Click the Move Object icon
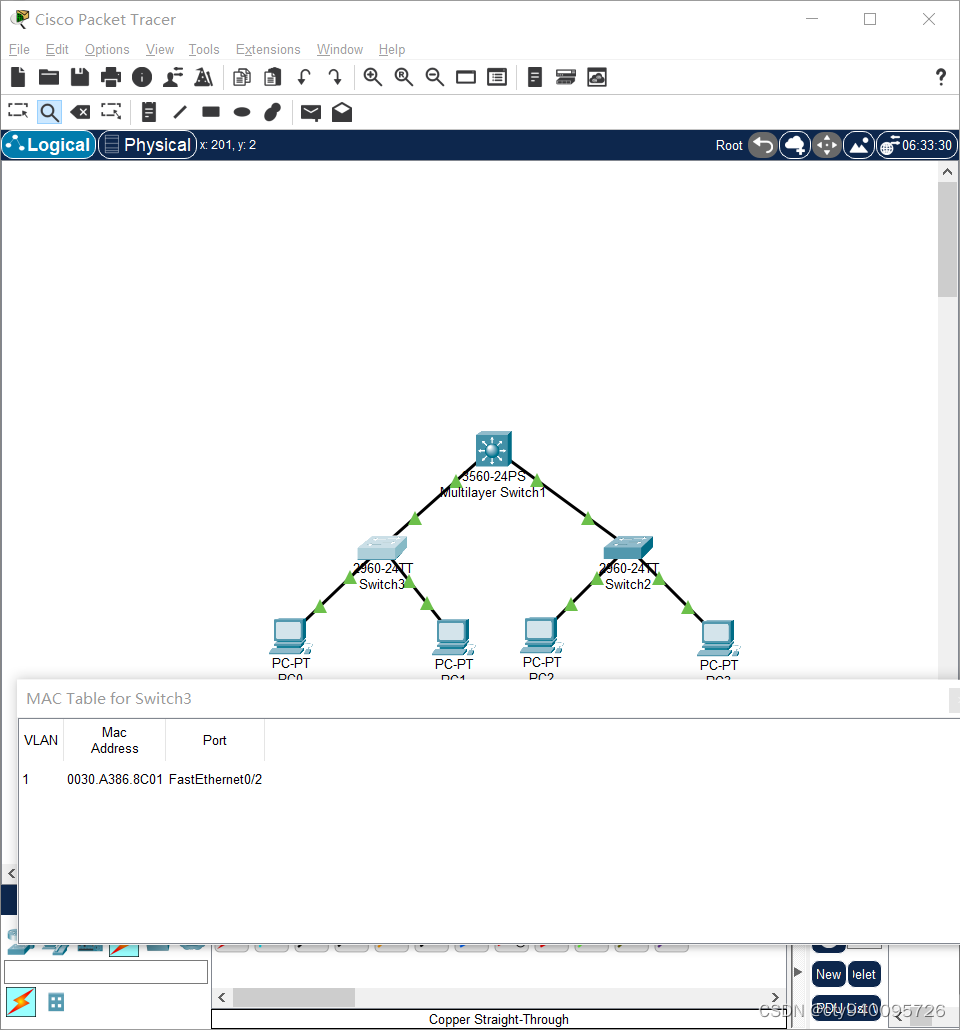This screenshot has height=1030, width=960. [x=827, y=145]
